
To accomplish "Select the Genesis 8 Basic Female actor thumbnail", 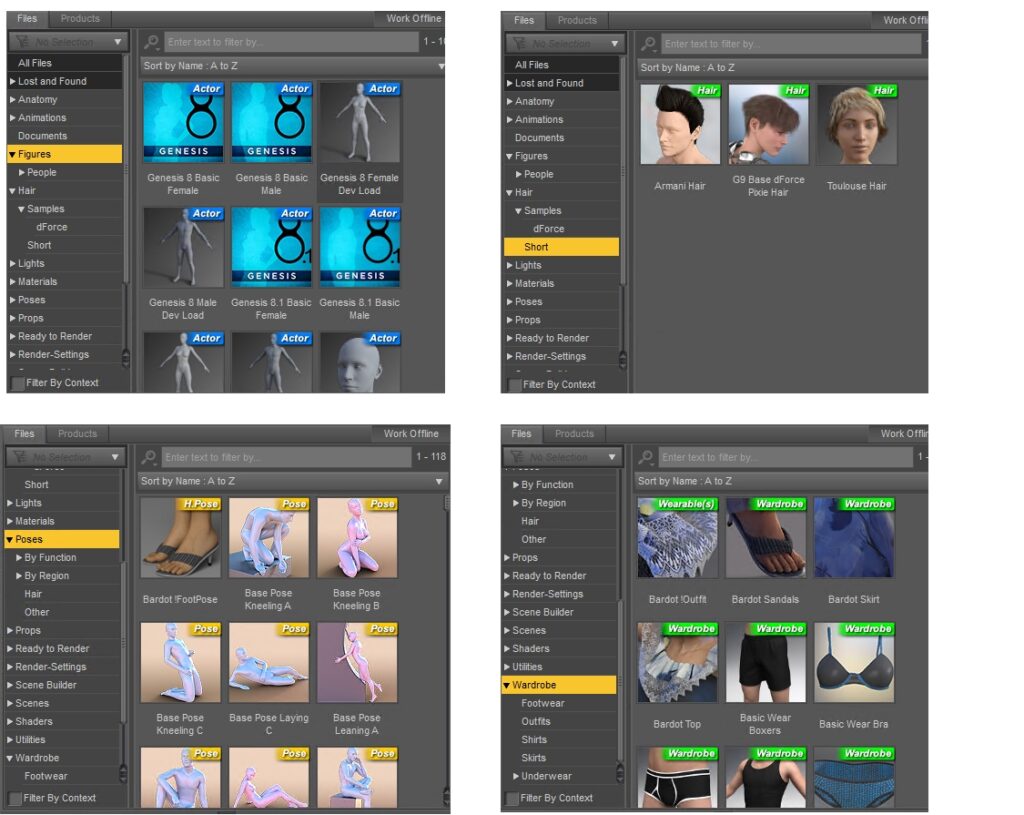I will 183,122.
